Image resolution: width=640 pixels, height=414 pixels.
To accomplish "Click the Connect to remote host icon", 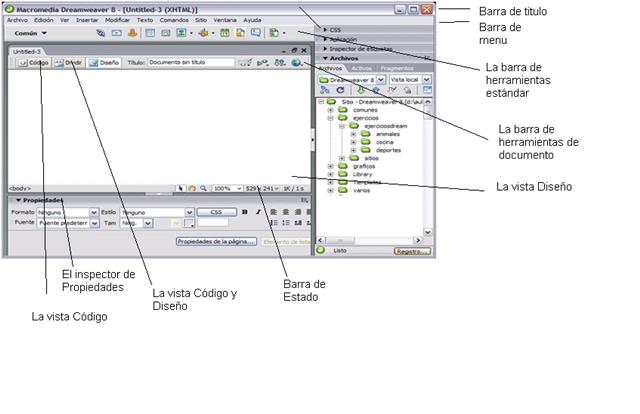I will click(324, 90).
